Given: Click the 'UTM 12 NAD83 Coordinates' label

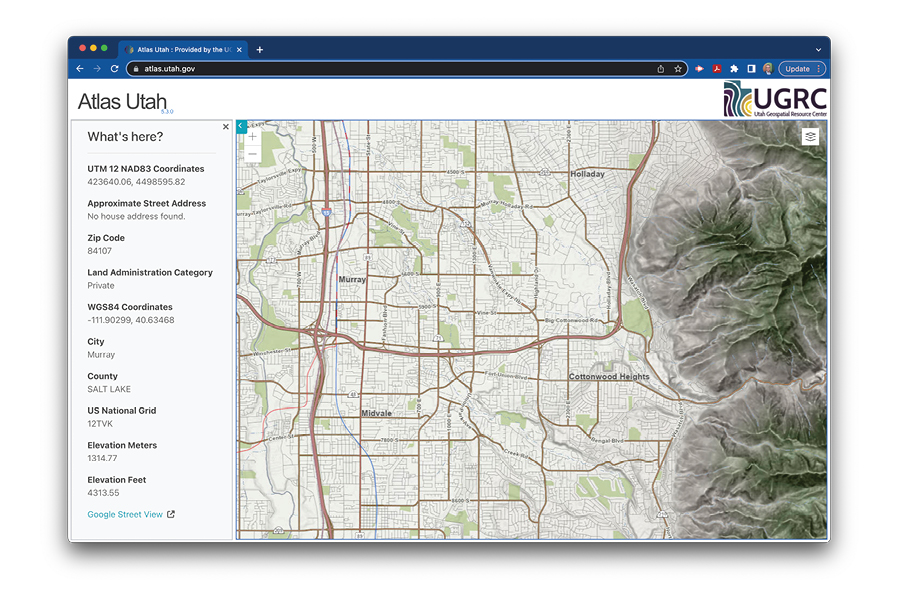Looking at the screenshot, I should [x=146, y=169].
